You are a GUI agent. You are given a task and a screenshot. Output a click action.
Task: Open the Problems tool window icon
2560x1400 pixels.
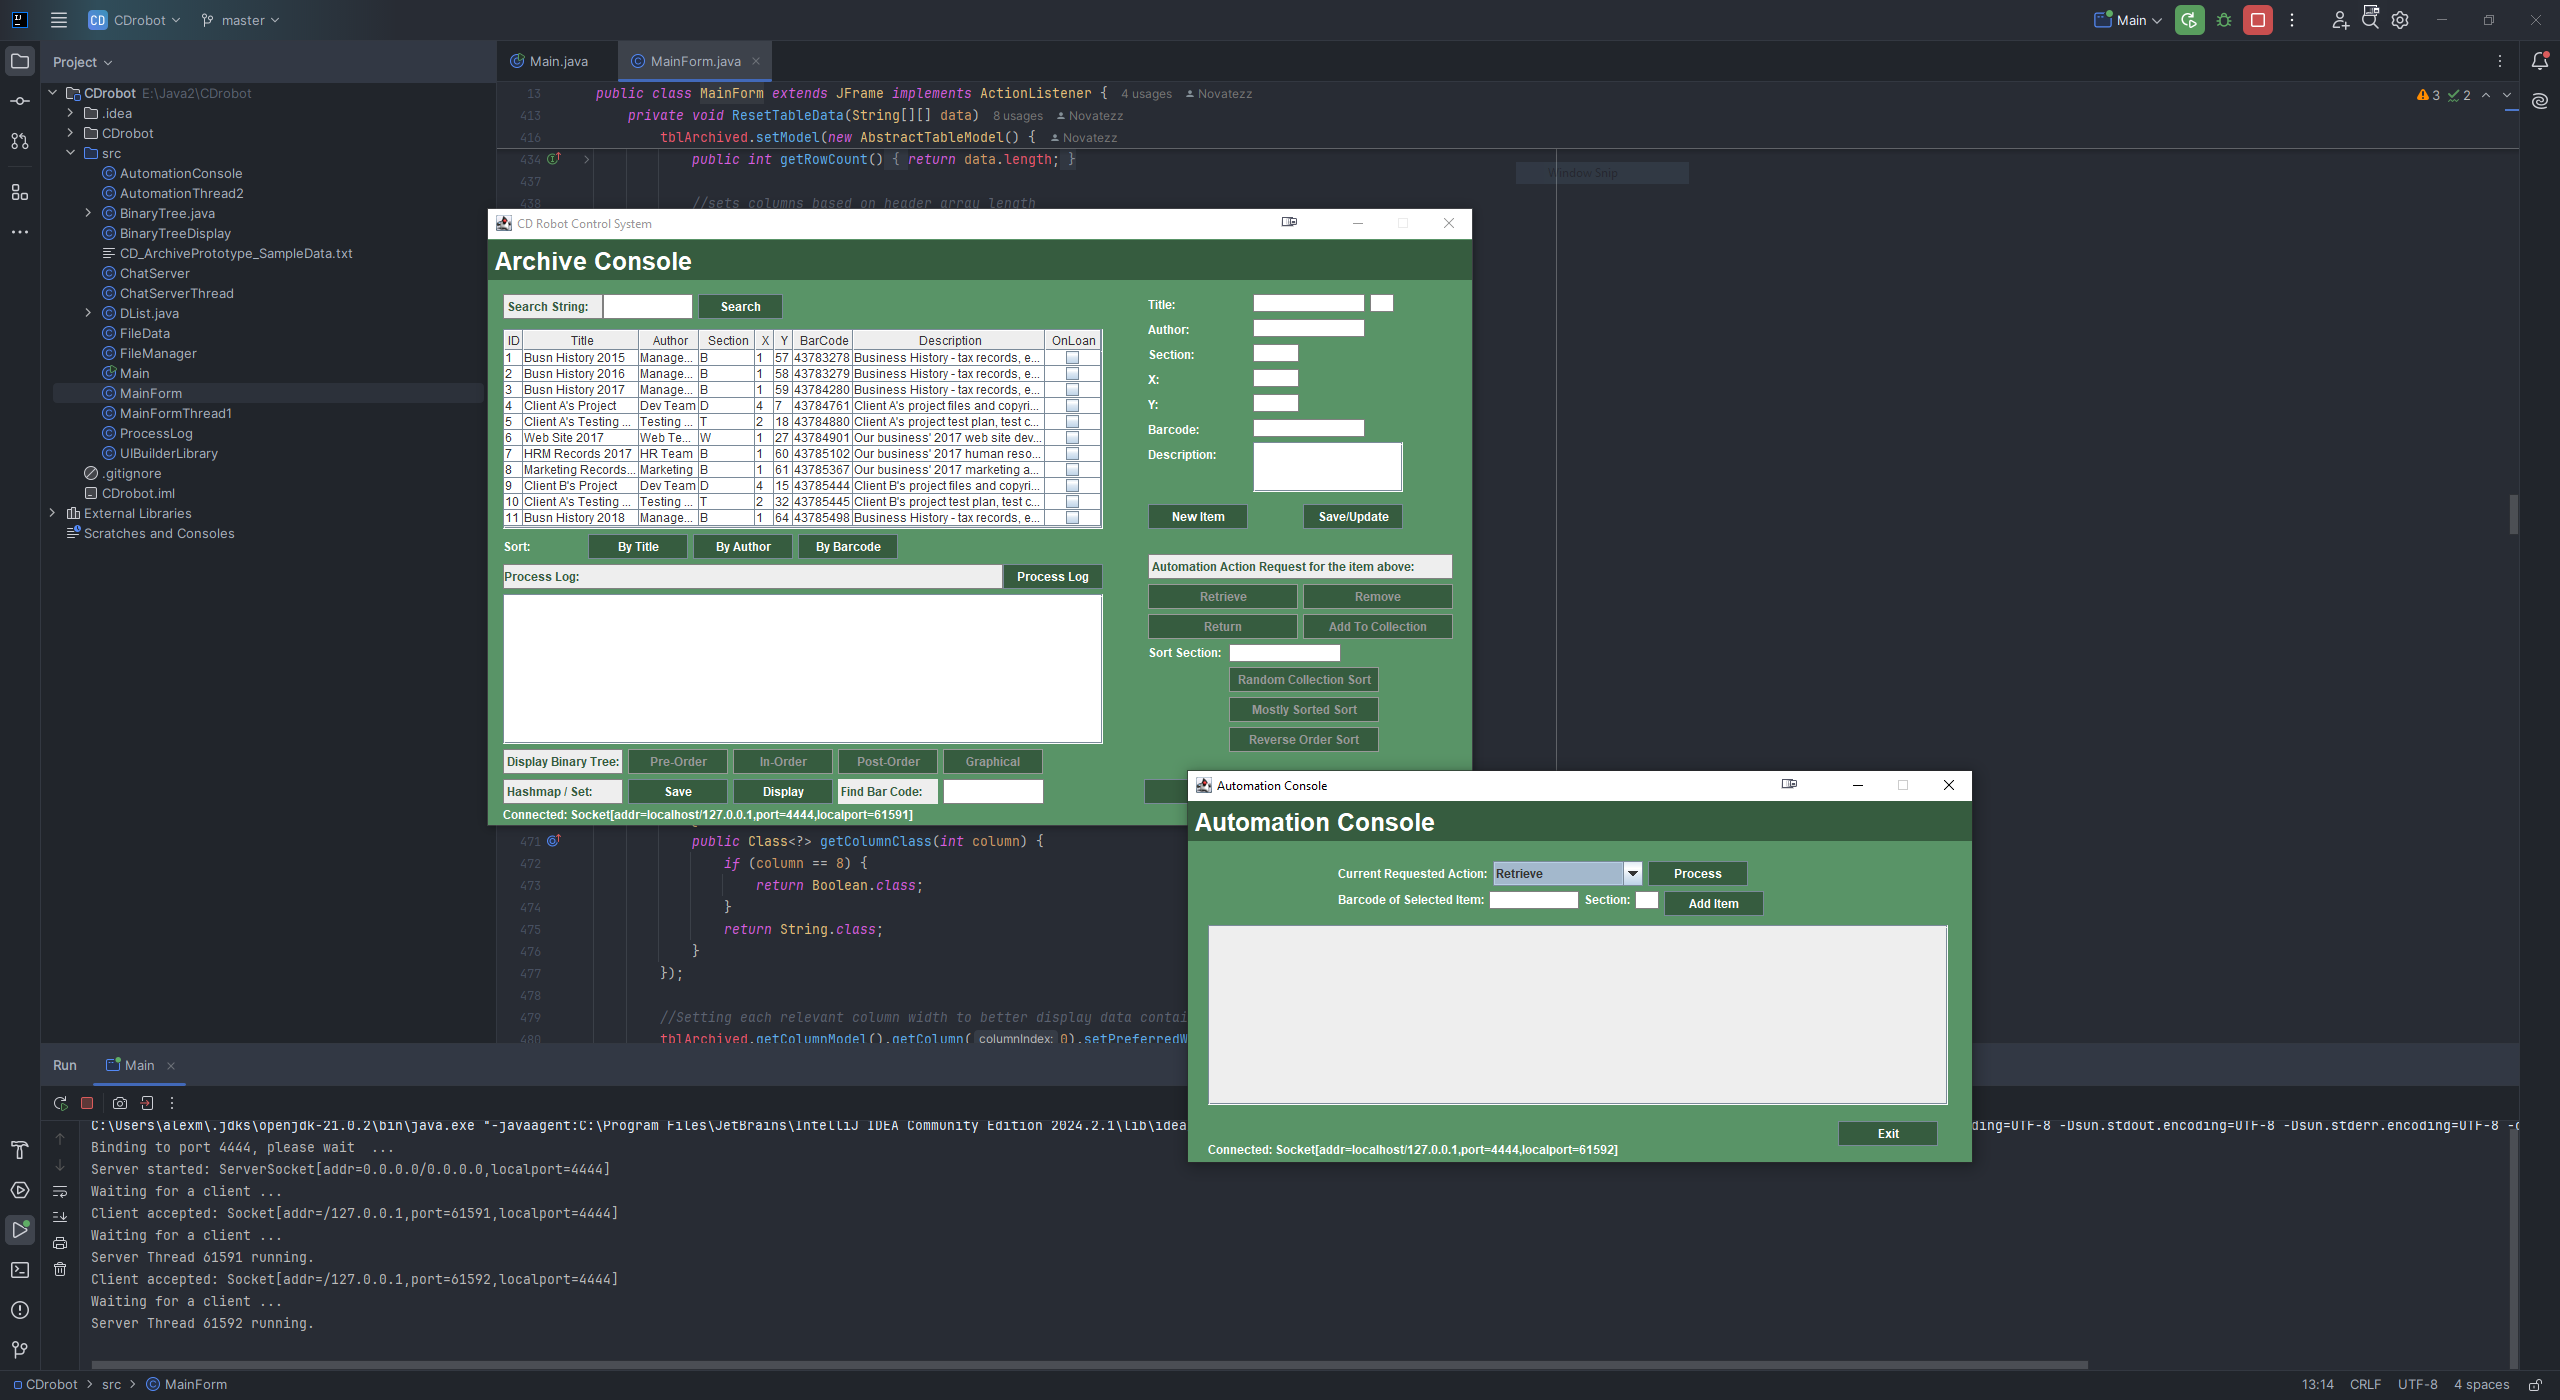(20, 1310)
